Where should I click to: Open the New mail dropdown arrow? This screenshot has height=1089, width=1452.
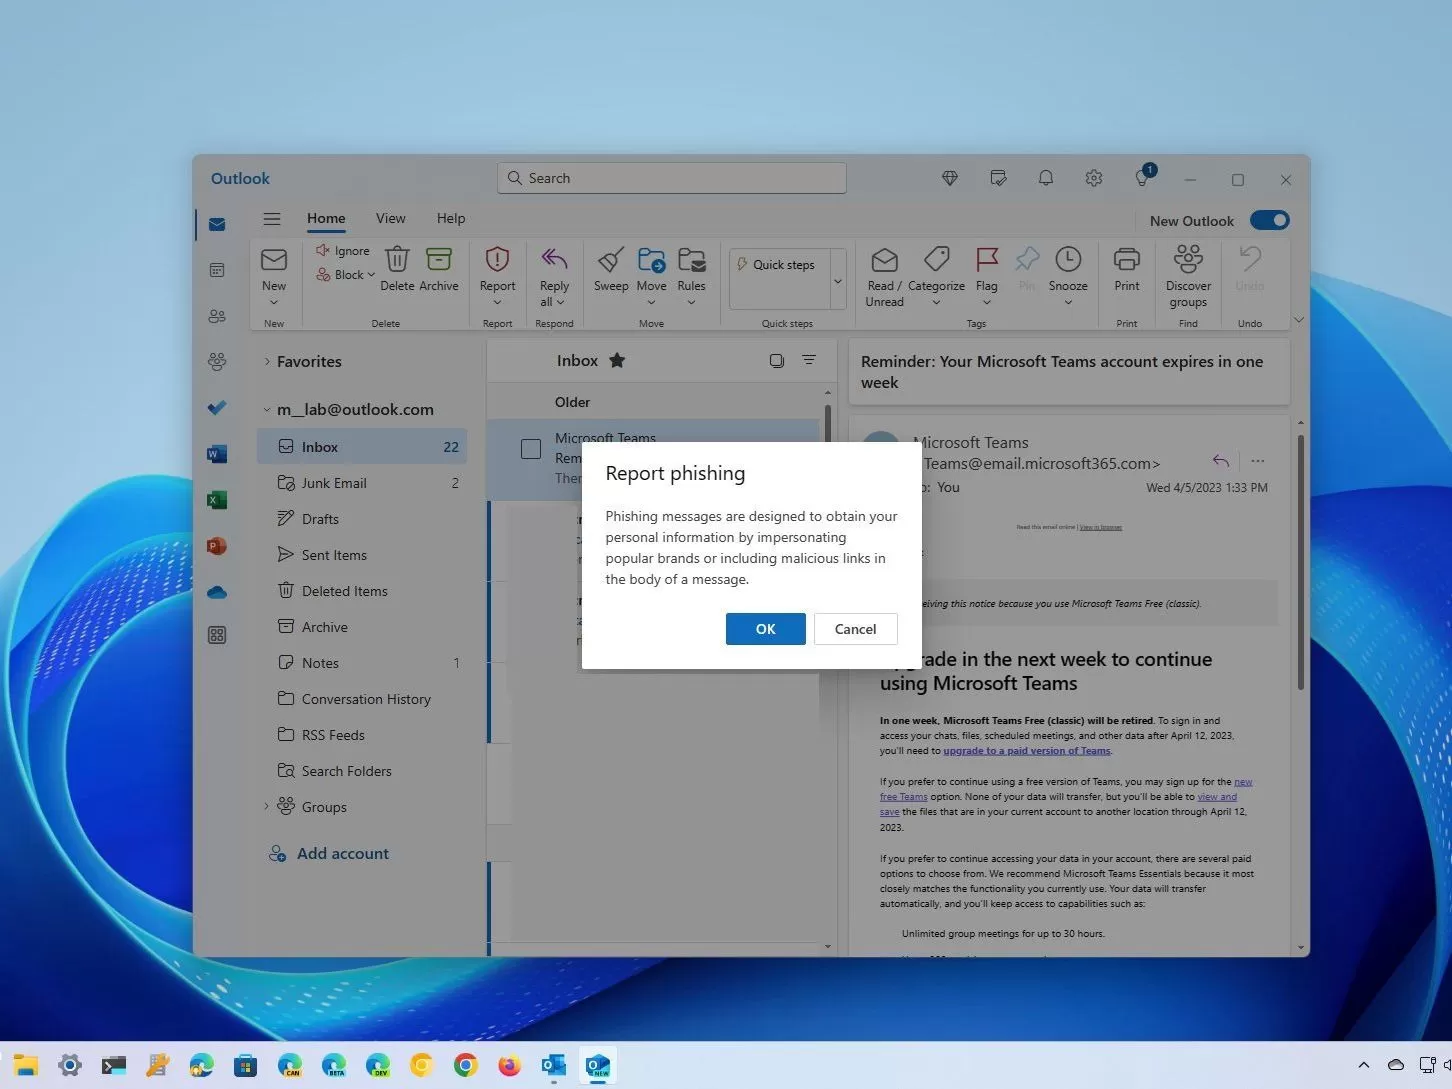[274, 302]
